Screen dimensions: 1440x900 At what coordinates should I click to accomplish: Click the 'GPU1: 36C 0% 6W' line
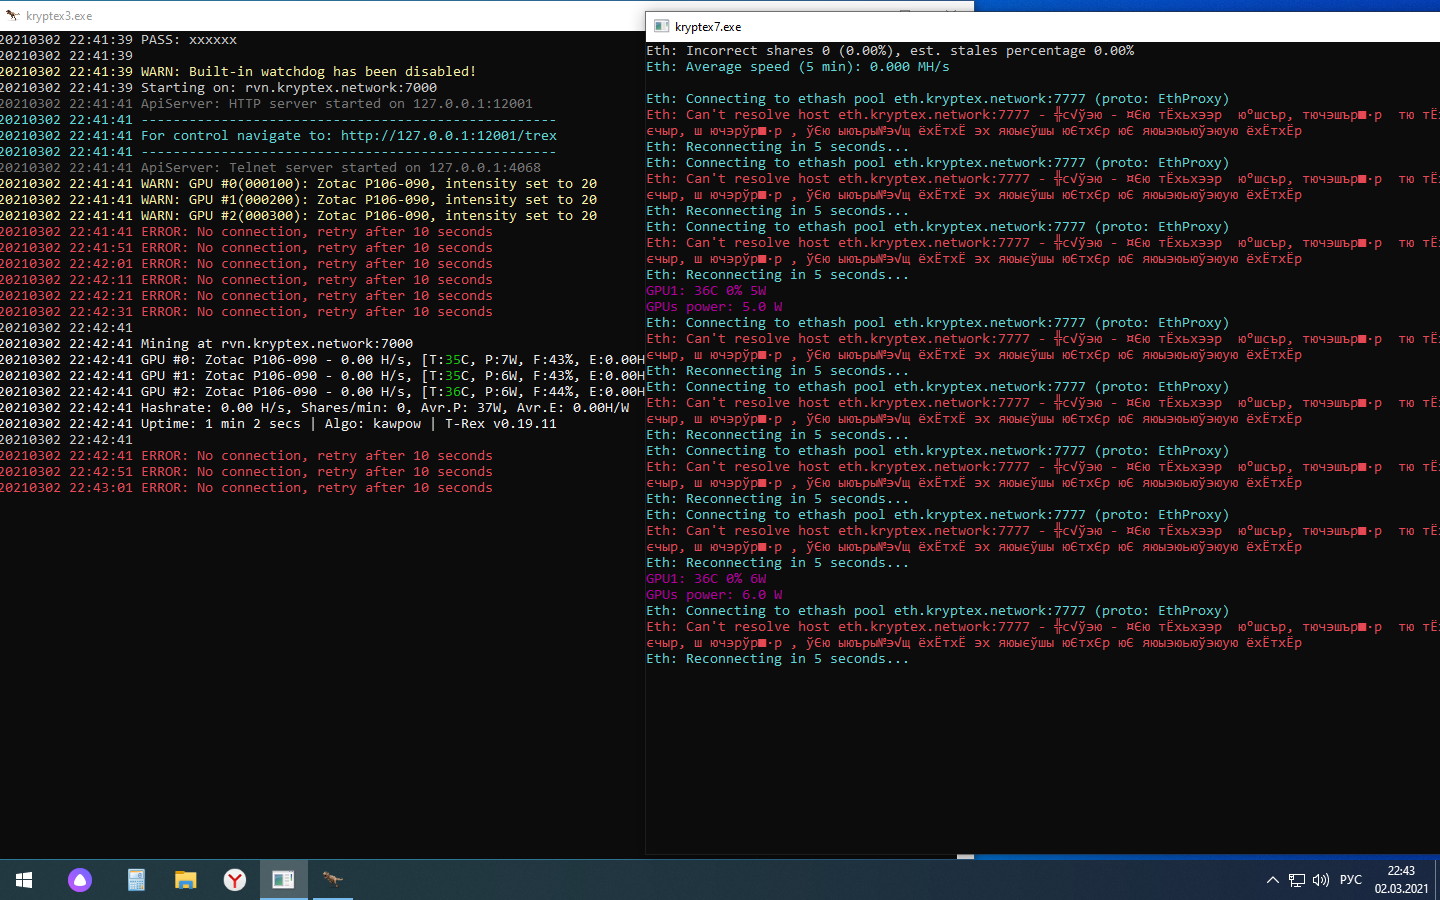click(x=706, y=579)
